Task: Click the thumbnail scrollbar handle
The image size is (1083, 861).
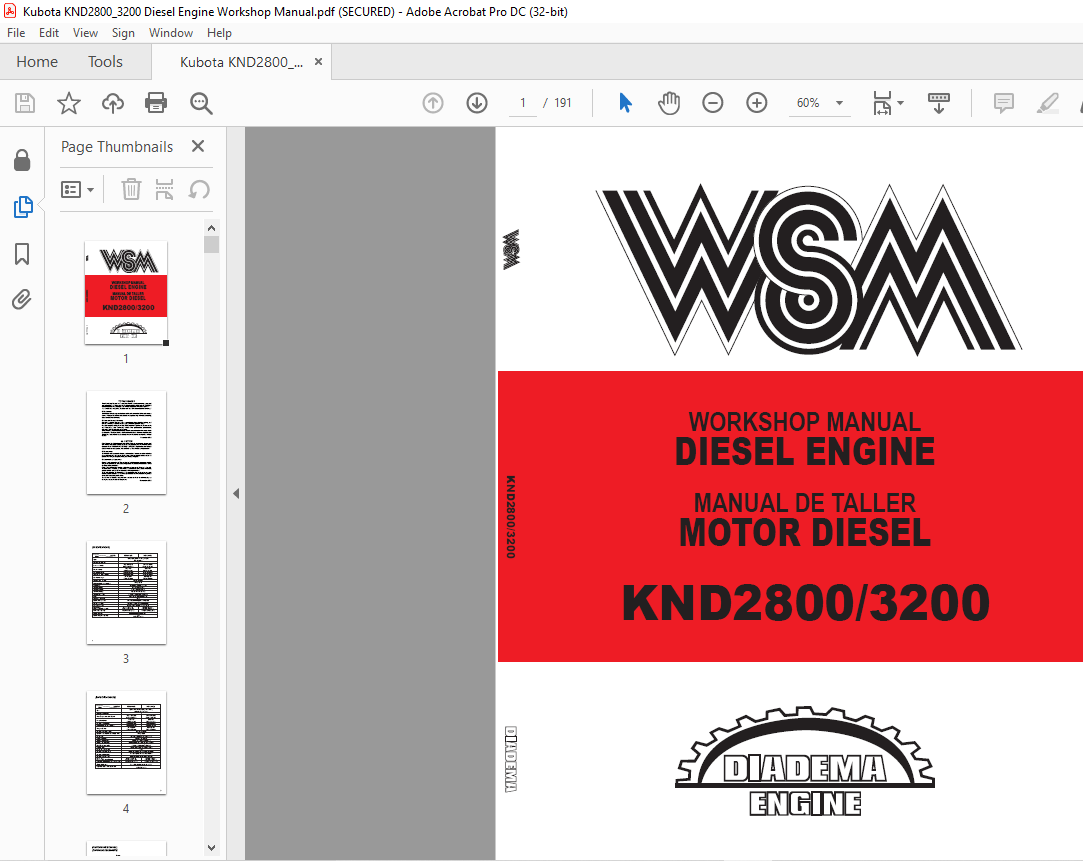Action: coord(211,244)
